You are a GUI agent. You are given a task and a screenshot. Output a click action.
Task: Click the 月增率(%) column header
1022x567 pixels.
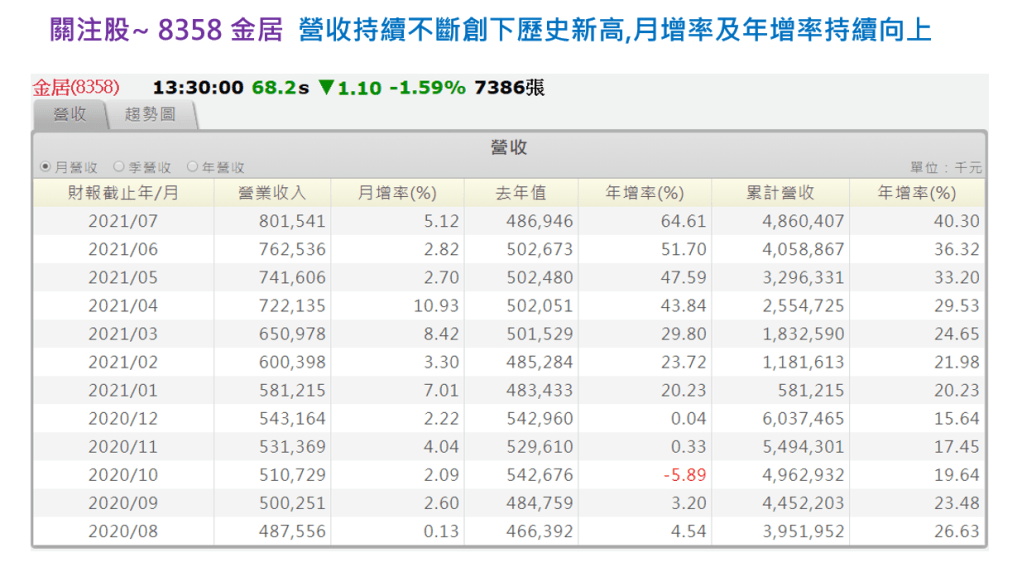tap(397, 193)
